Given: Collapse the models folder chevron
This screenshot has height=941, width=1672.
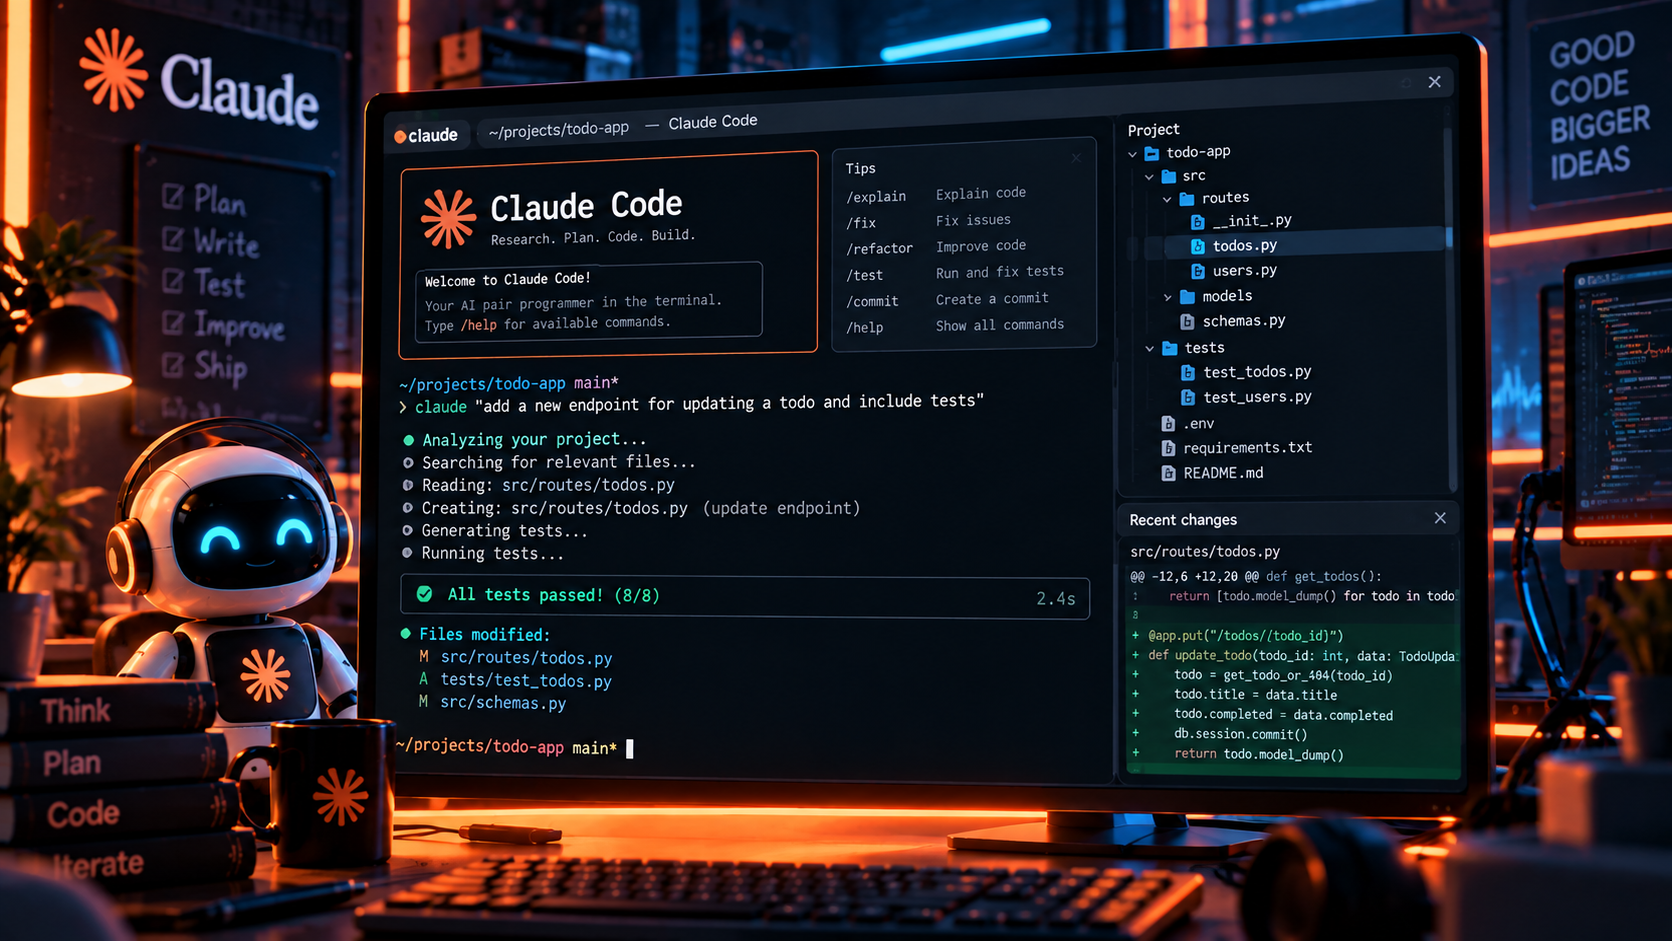Looking at the screenshot, I should click(1167, 297).
